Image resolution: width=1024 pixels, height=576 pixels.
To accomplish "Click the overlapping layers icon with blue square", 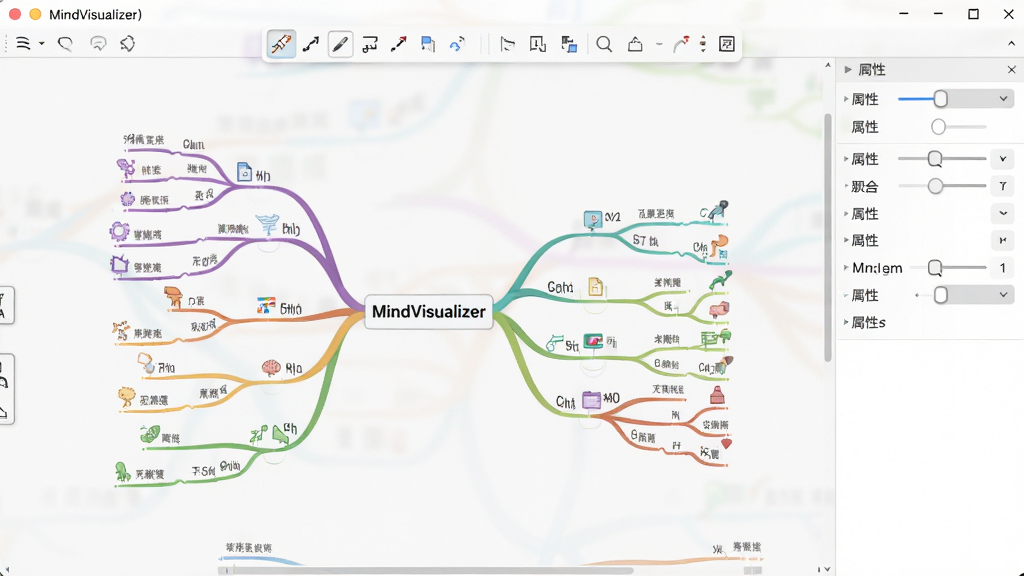I will point(569,44).
